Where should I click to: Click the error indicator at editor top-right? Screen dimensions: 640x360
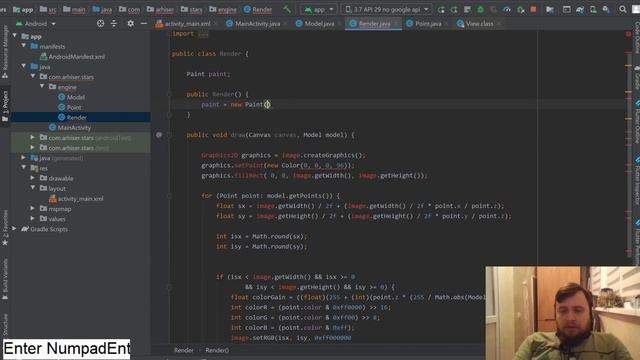click(628, 34)
